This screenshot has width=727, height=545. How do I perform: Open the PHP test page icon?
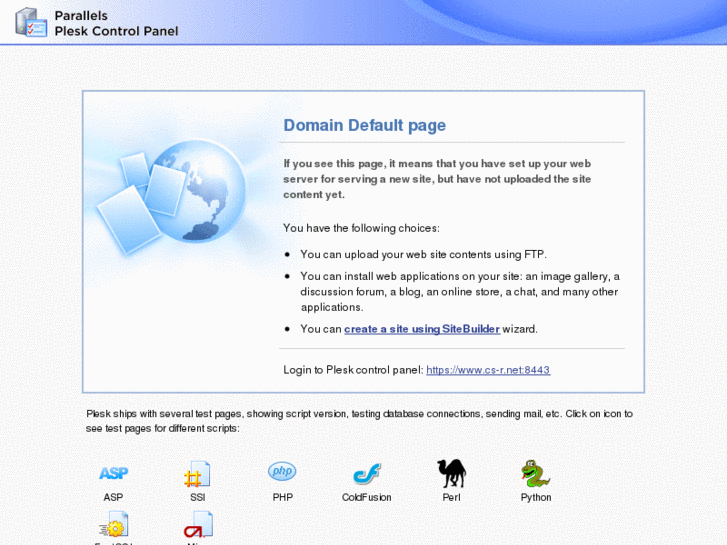click(282, 472)
